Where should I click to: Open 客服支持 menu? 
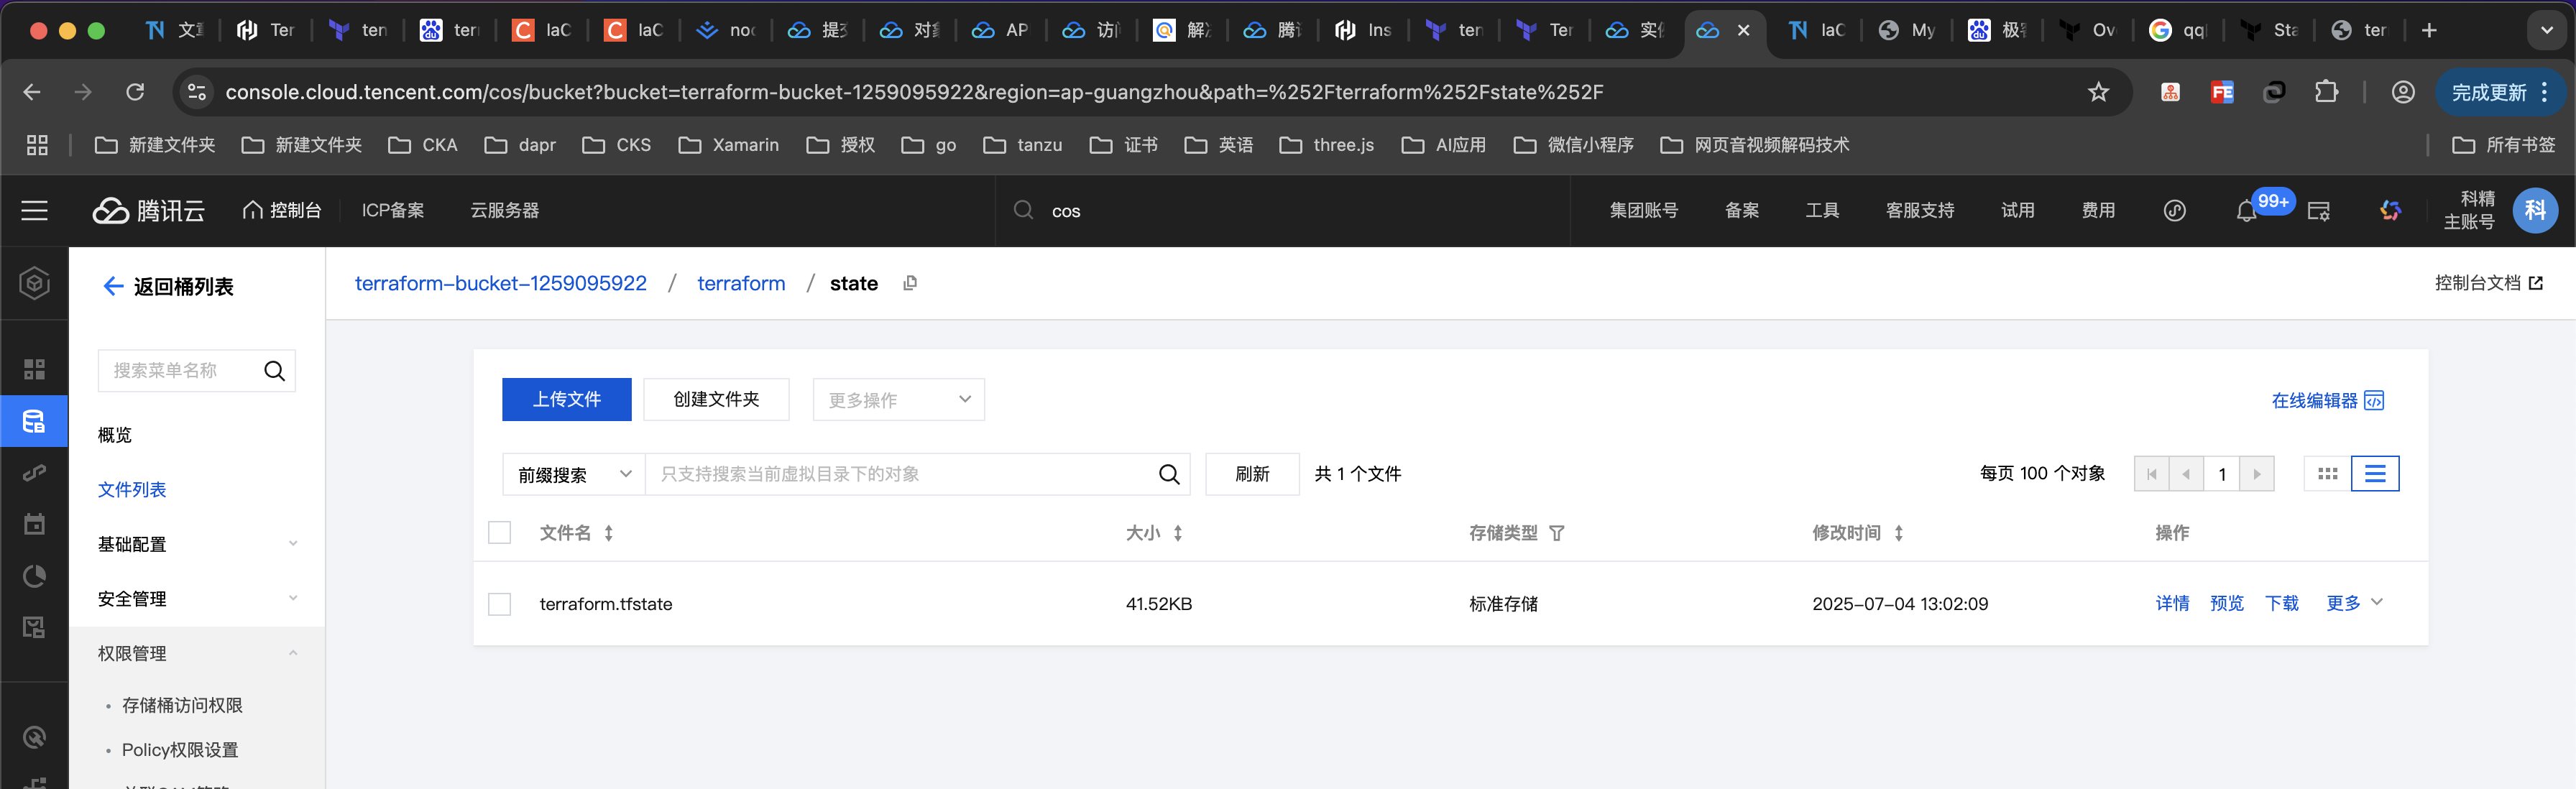point(1919,211)
